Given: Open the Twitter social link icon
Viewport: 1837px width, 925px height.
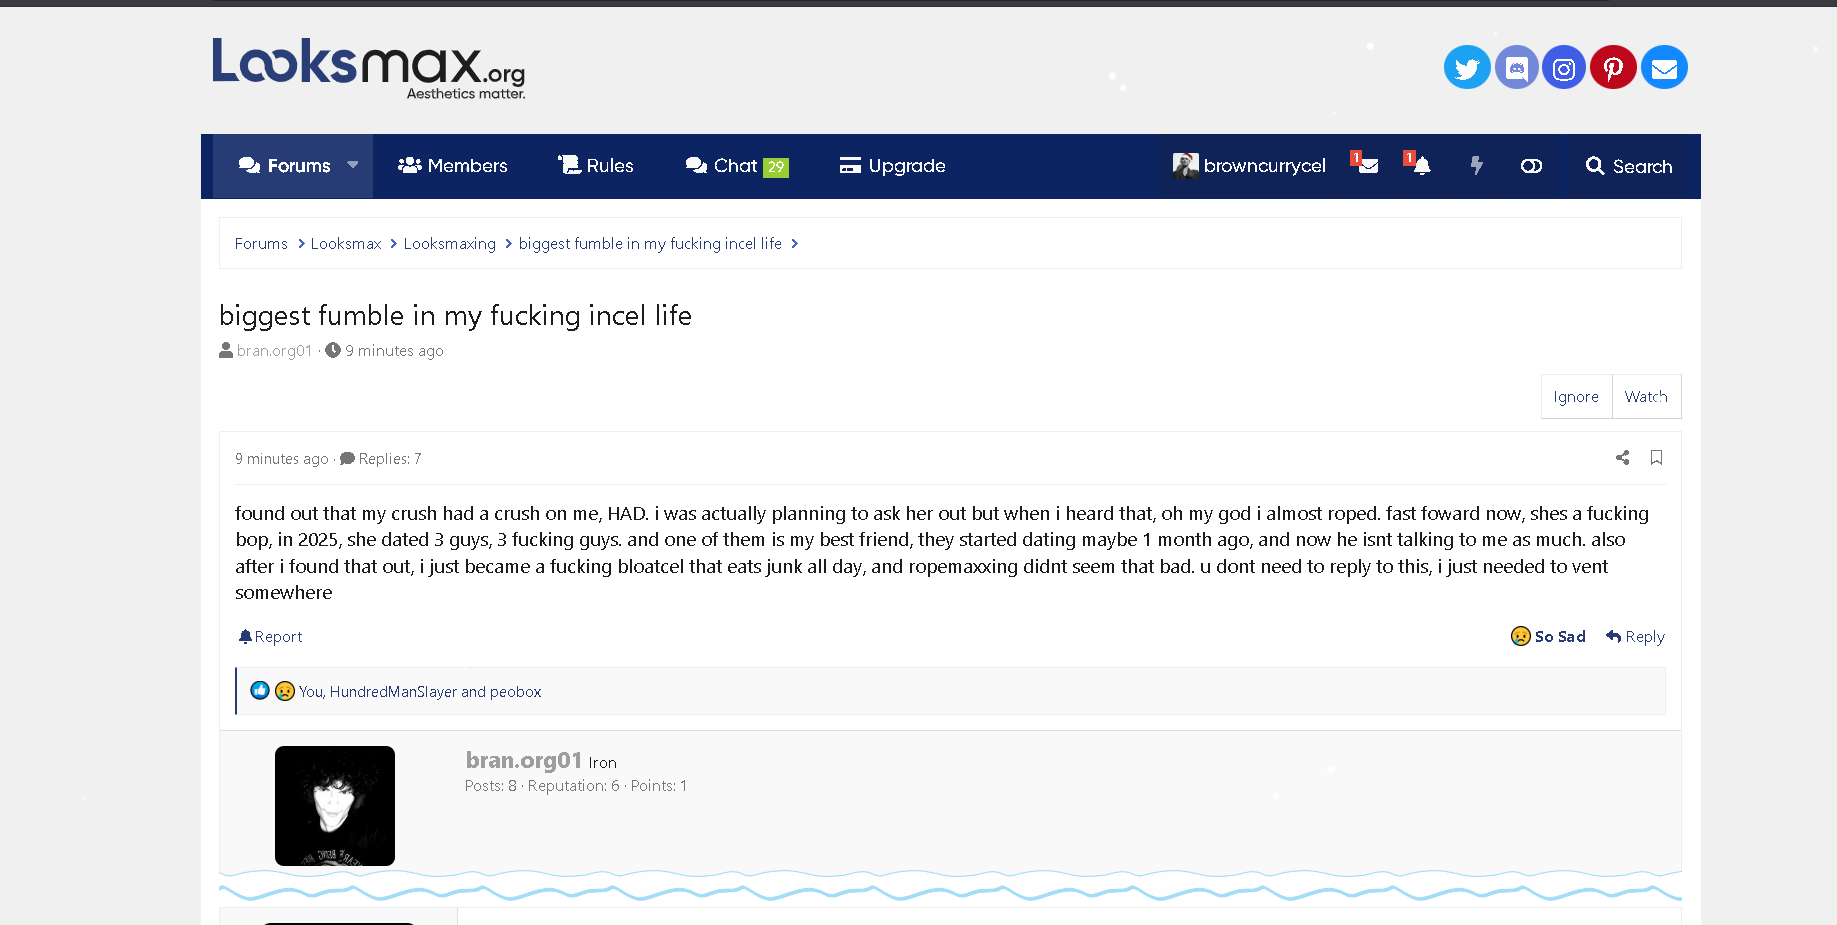Looking at the screenshot, I should [x=1467, y=68].
